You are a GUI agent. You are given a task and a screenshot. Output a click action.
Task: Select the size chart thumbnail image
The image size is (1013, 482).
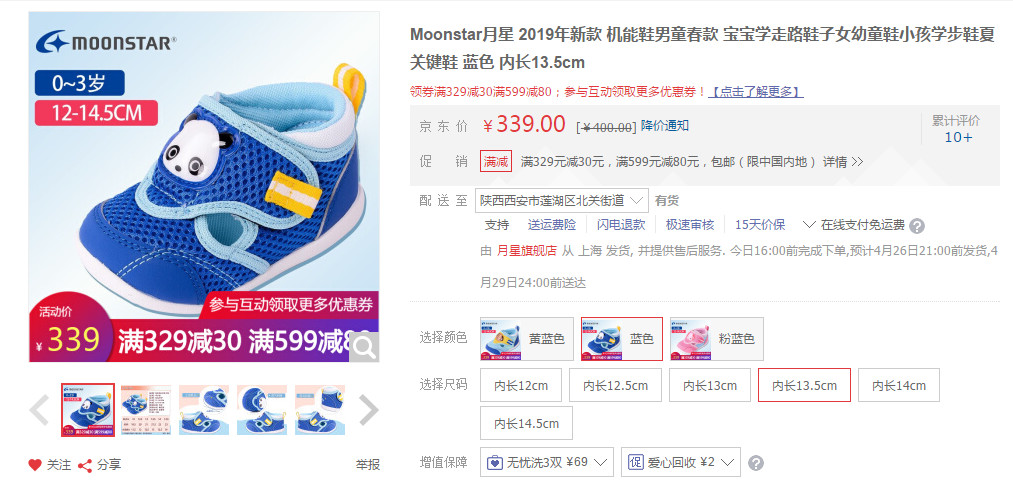146,410
